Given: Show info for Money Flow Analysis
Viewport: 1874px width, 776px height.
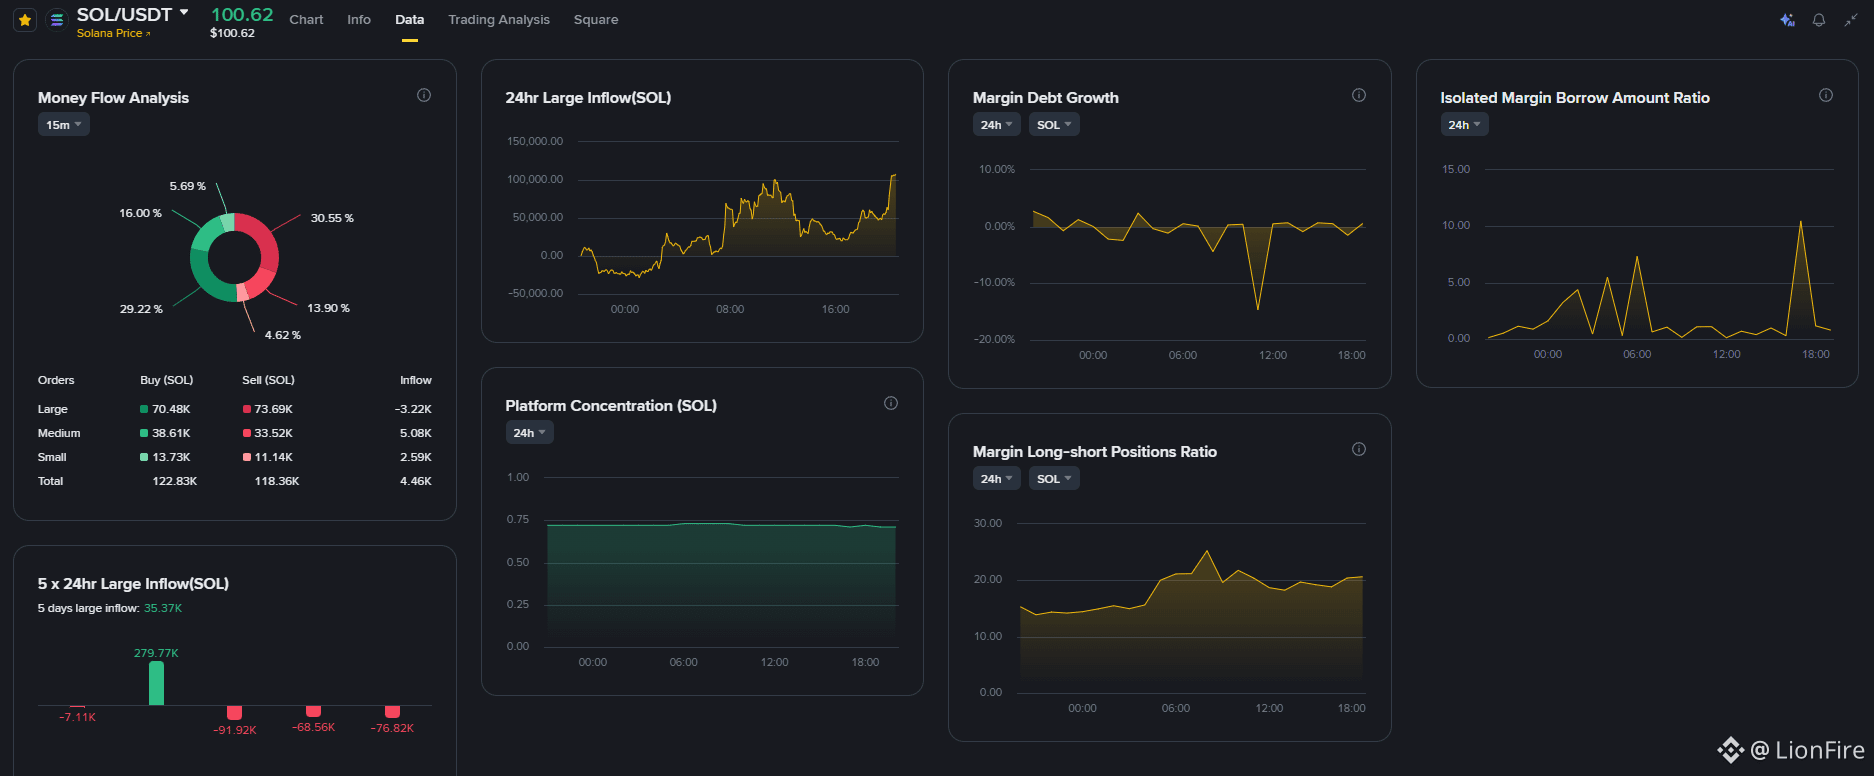Looking at the screenshot, I should (424, 95).
